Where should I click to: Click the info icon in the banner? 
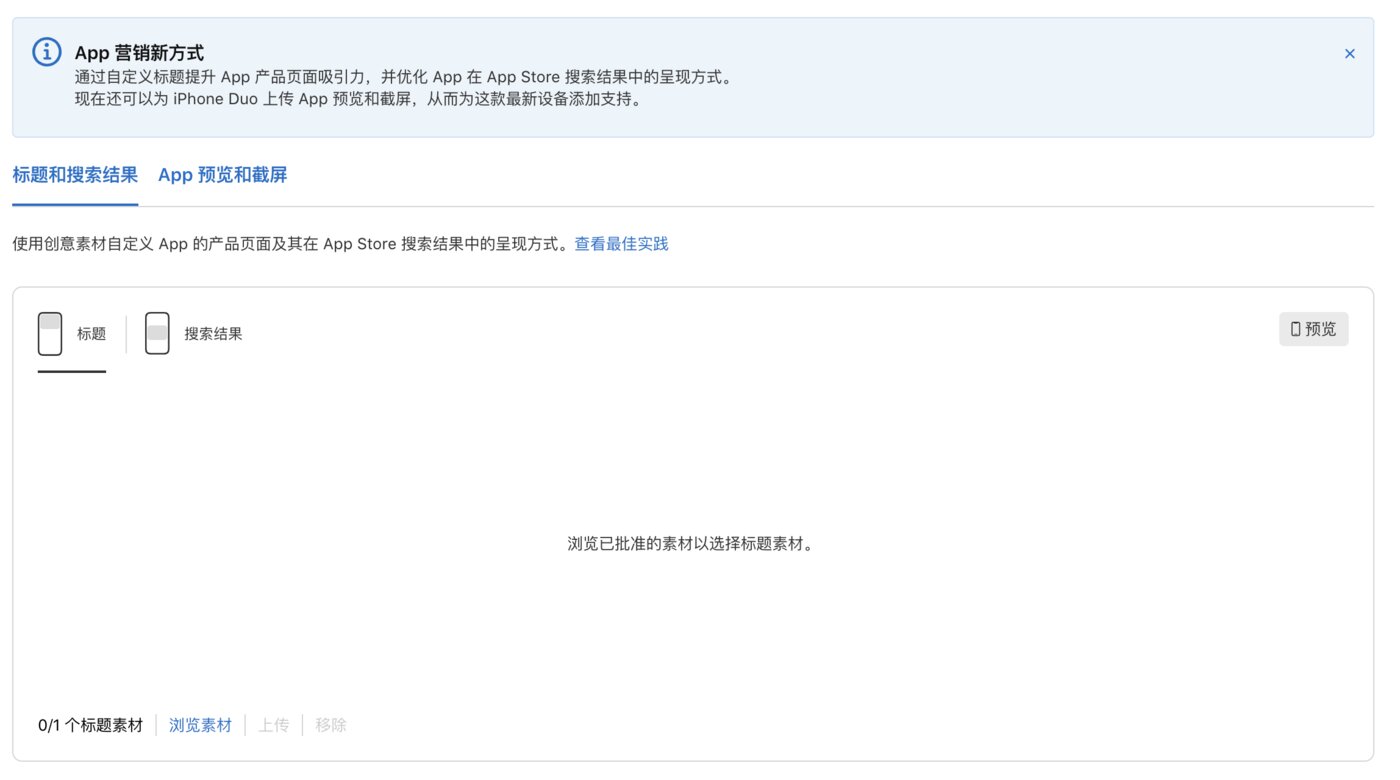coord(47,52)
